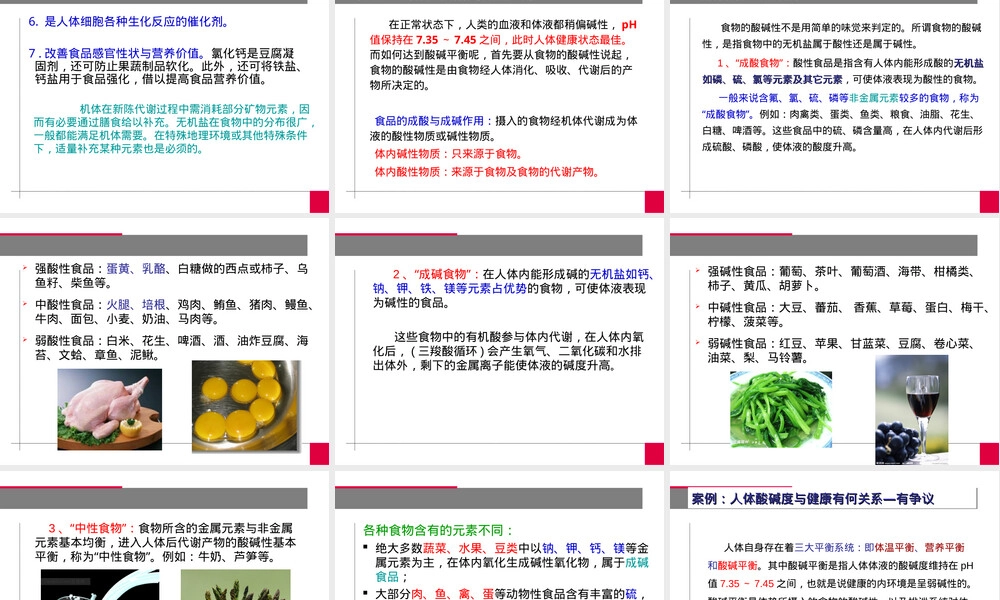The width and height of the screenshot is (1000, 600).
Task: Click the paragraph starting '食物的酸碱性不是用简单的味觉'
Action: click(842, 36)
